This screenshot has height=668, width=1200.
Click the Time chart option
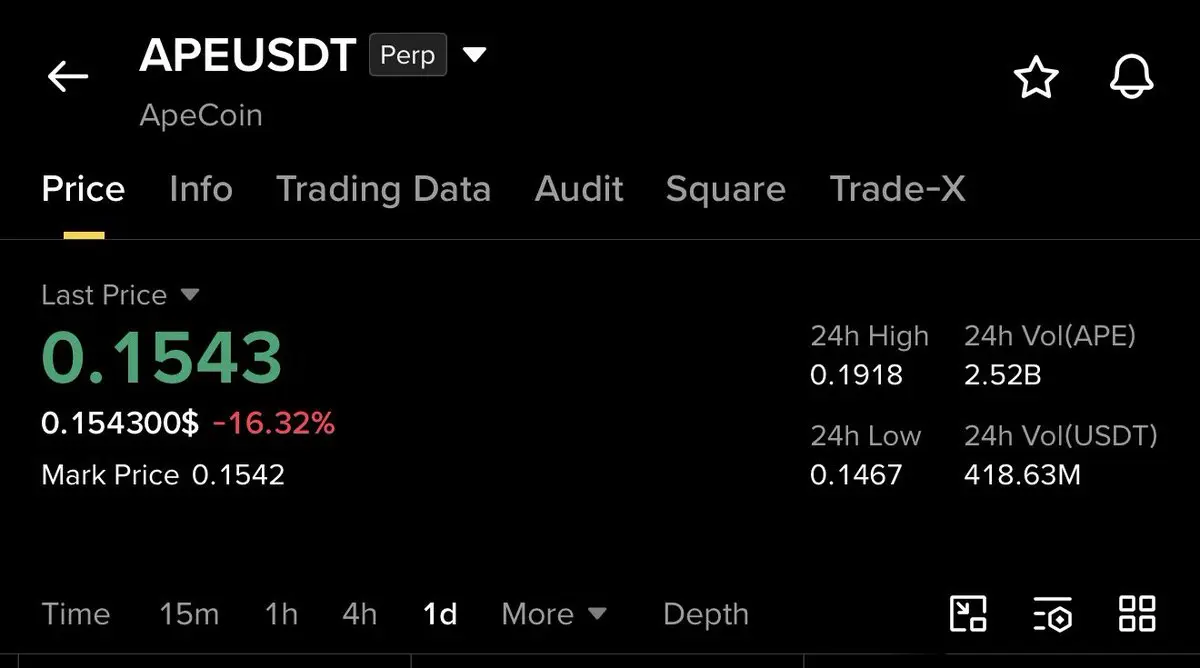(76, 613)
